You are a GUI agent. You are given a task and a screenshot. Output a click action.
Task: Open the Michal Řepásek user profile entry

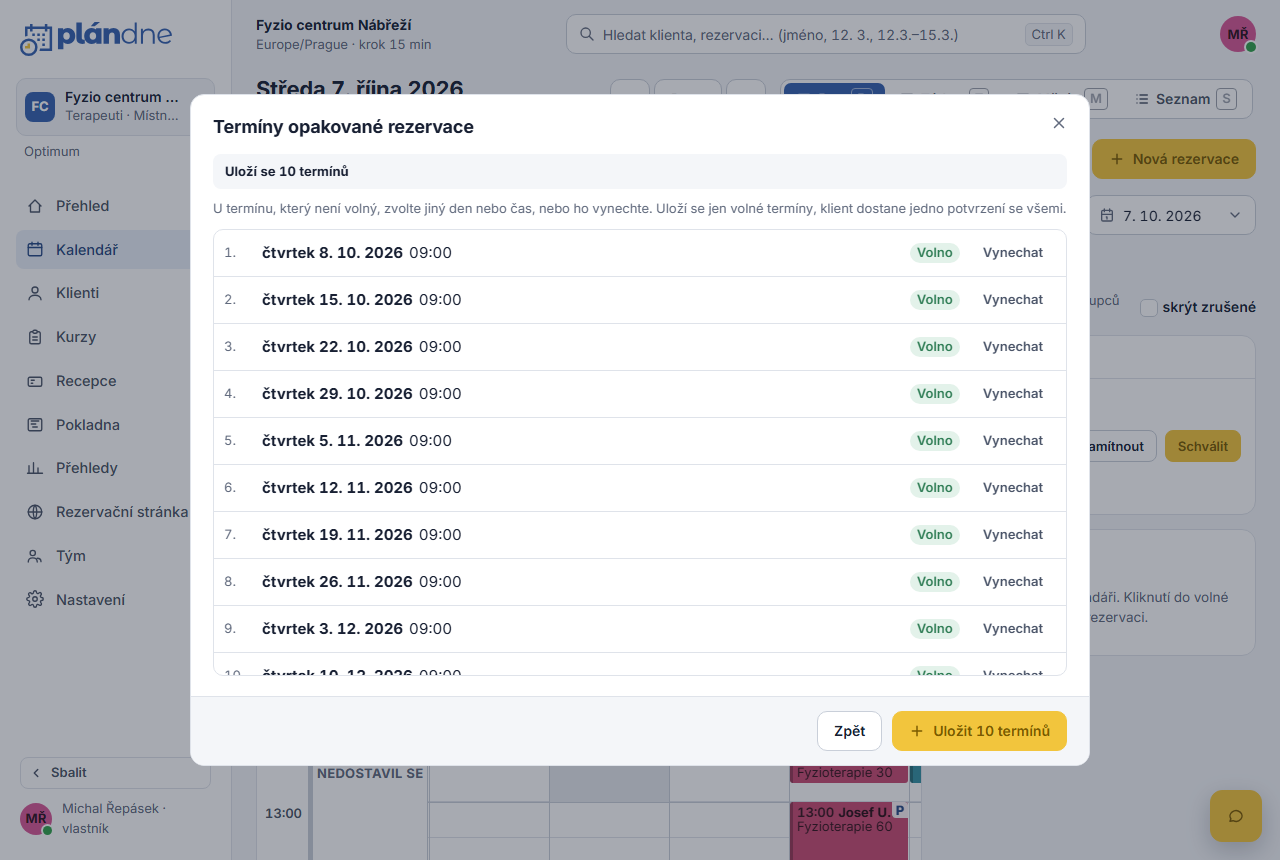tap(115, 818)
